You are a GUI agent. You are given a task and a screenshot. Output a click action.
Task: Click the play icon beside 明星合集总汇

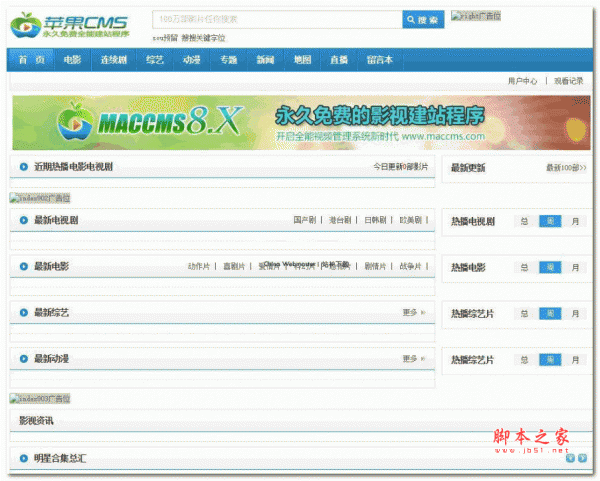pos(24,458)
